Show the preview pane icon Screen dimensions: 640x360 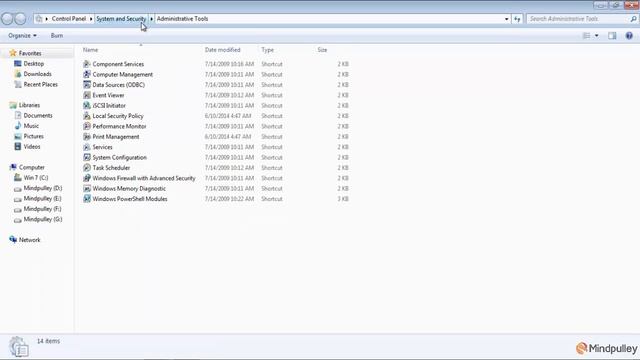click(x=612, y=36)
